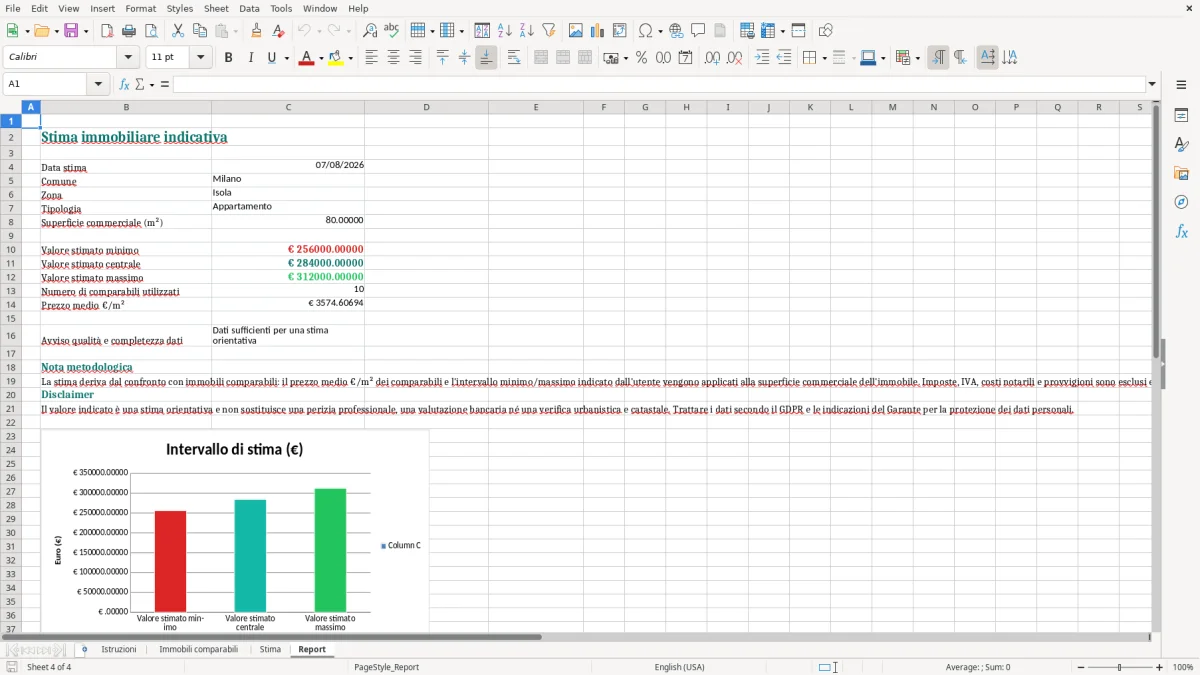The width and height of the screenshot is (1200, 675).
Task: Click the Copy icon in toolbar
Action: pyautogui.click(x=200, y=31)
